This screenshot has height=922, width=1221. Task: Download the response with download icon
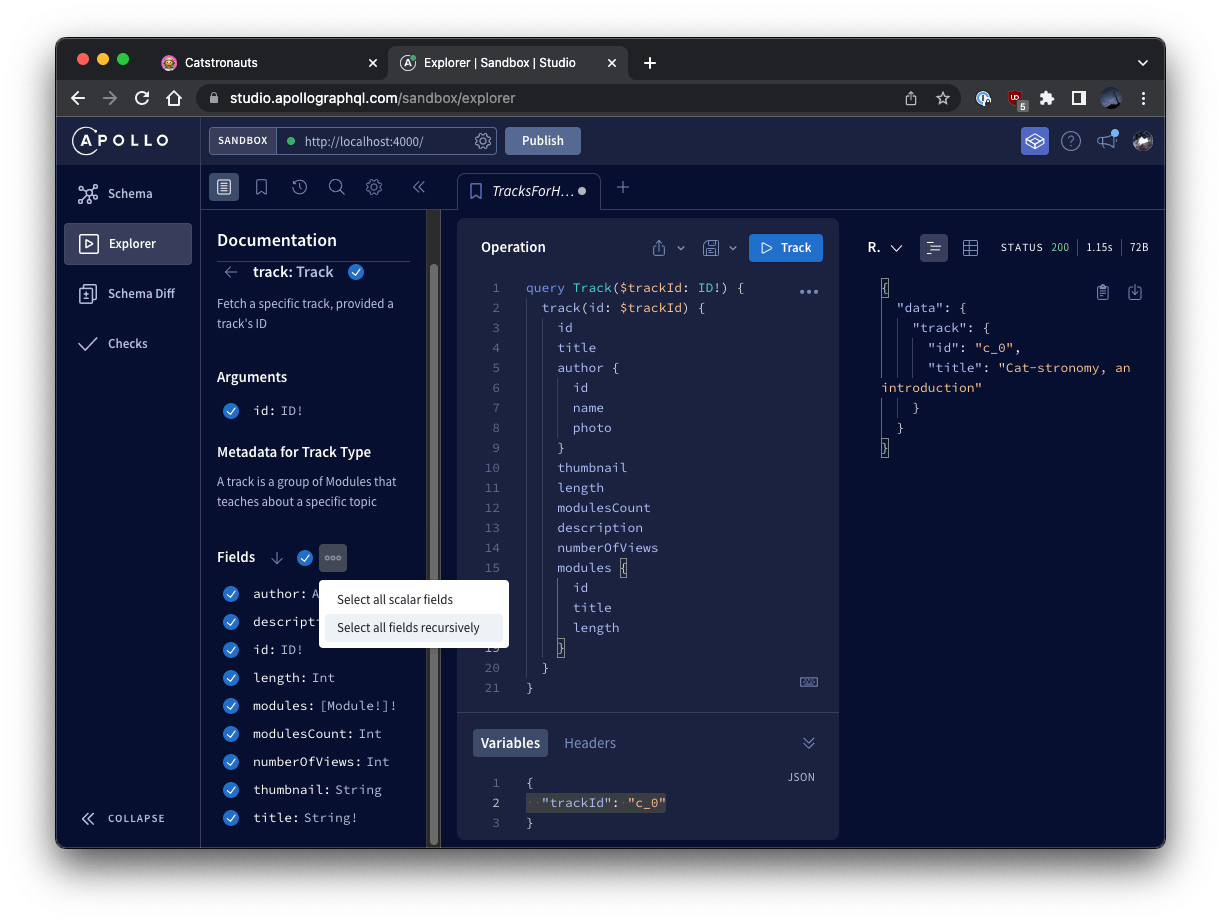pyautogui.click(x=1135, y=292)
